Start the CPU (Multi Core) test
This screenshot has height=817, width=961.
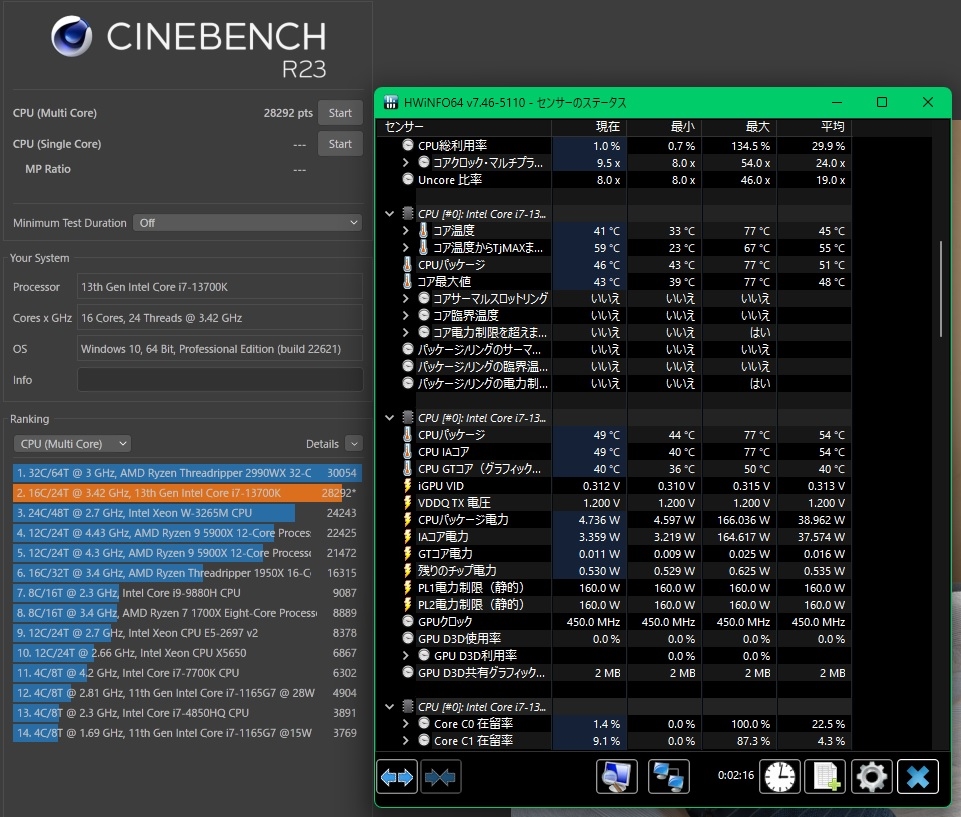pos(340,113)
